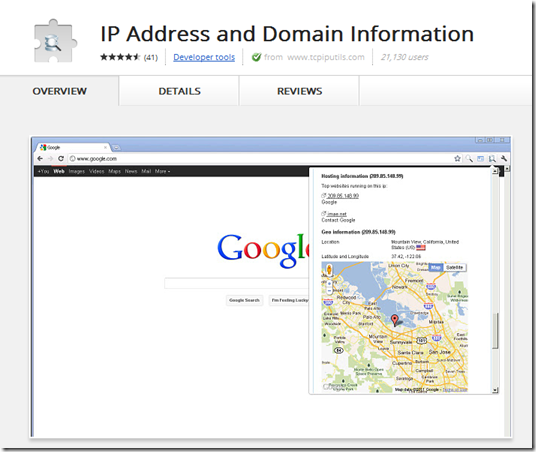Click the red location marker pin
This screenshot has width=536, height=452.
pos(394,320)
